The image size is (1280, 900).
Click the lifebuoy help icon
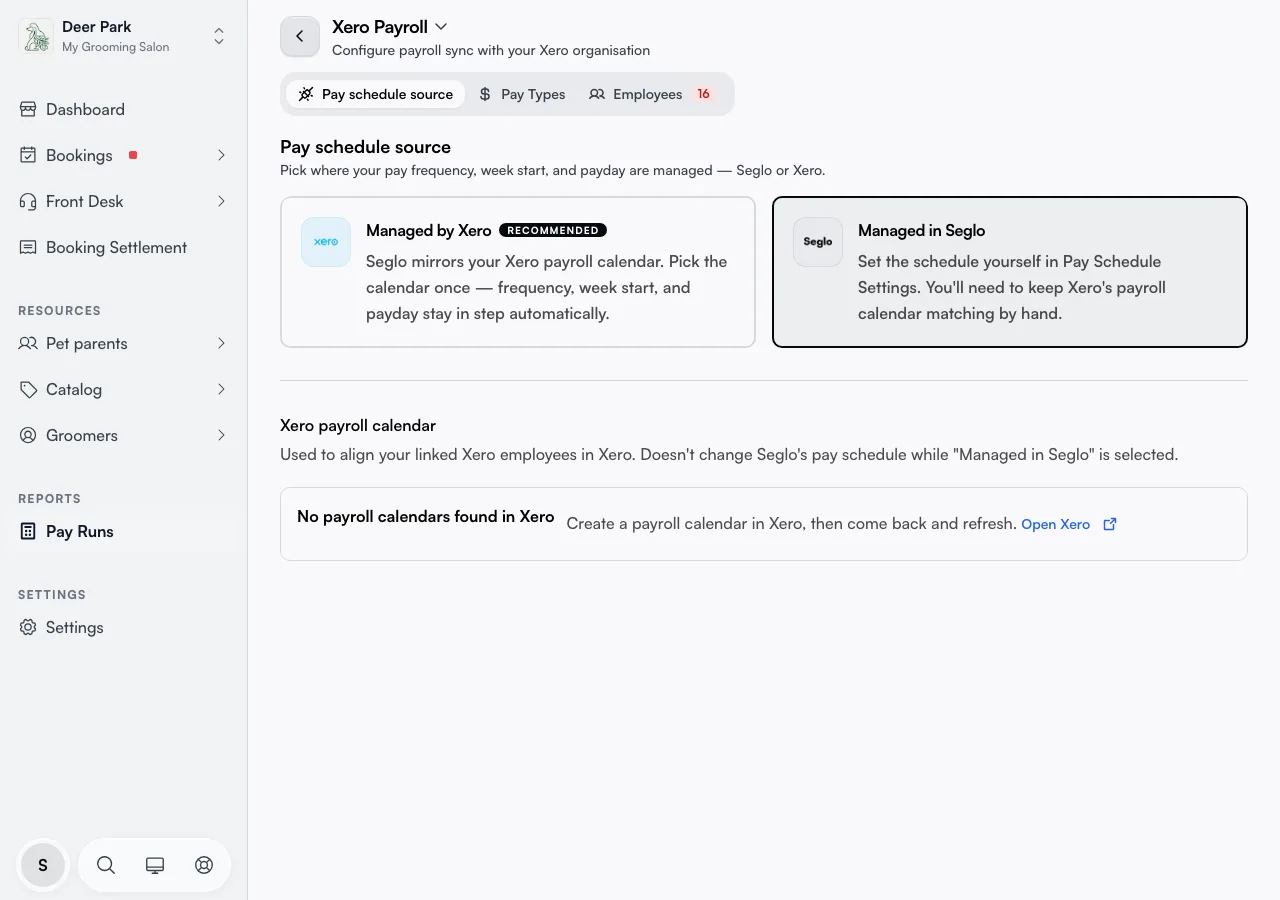tap(204, 865)
